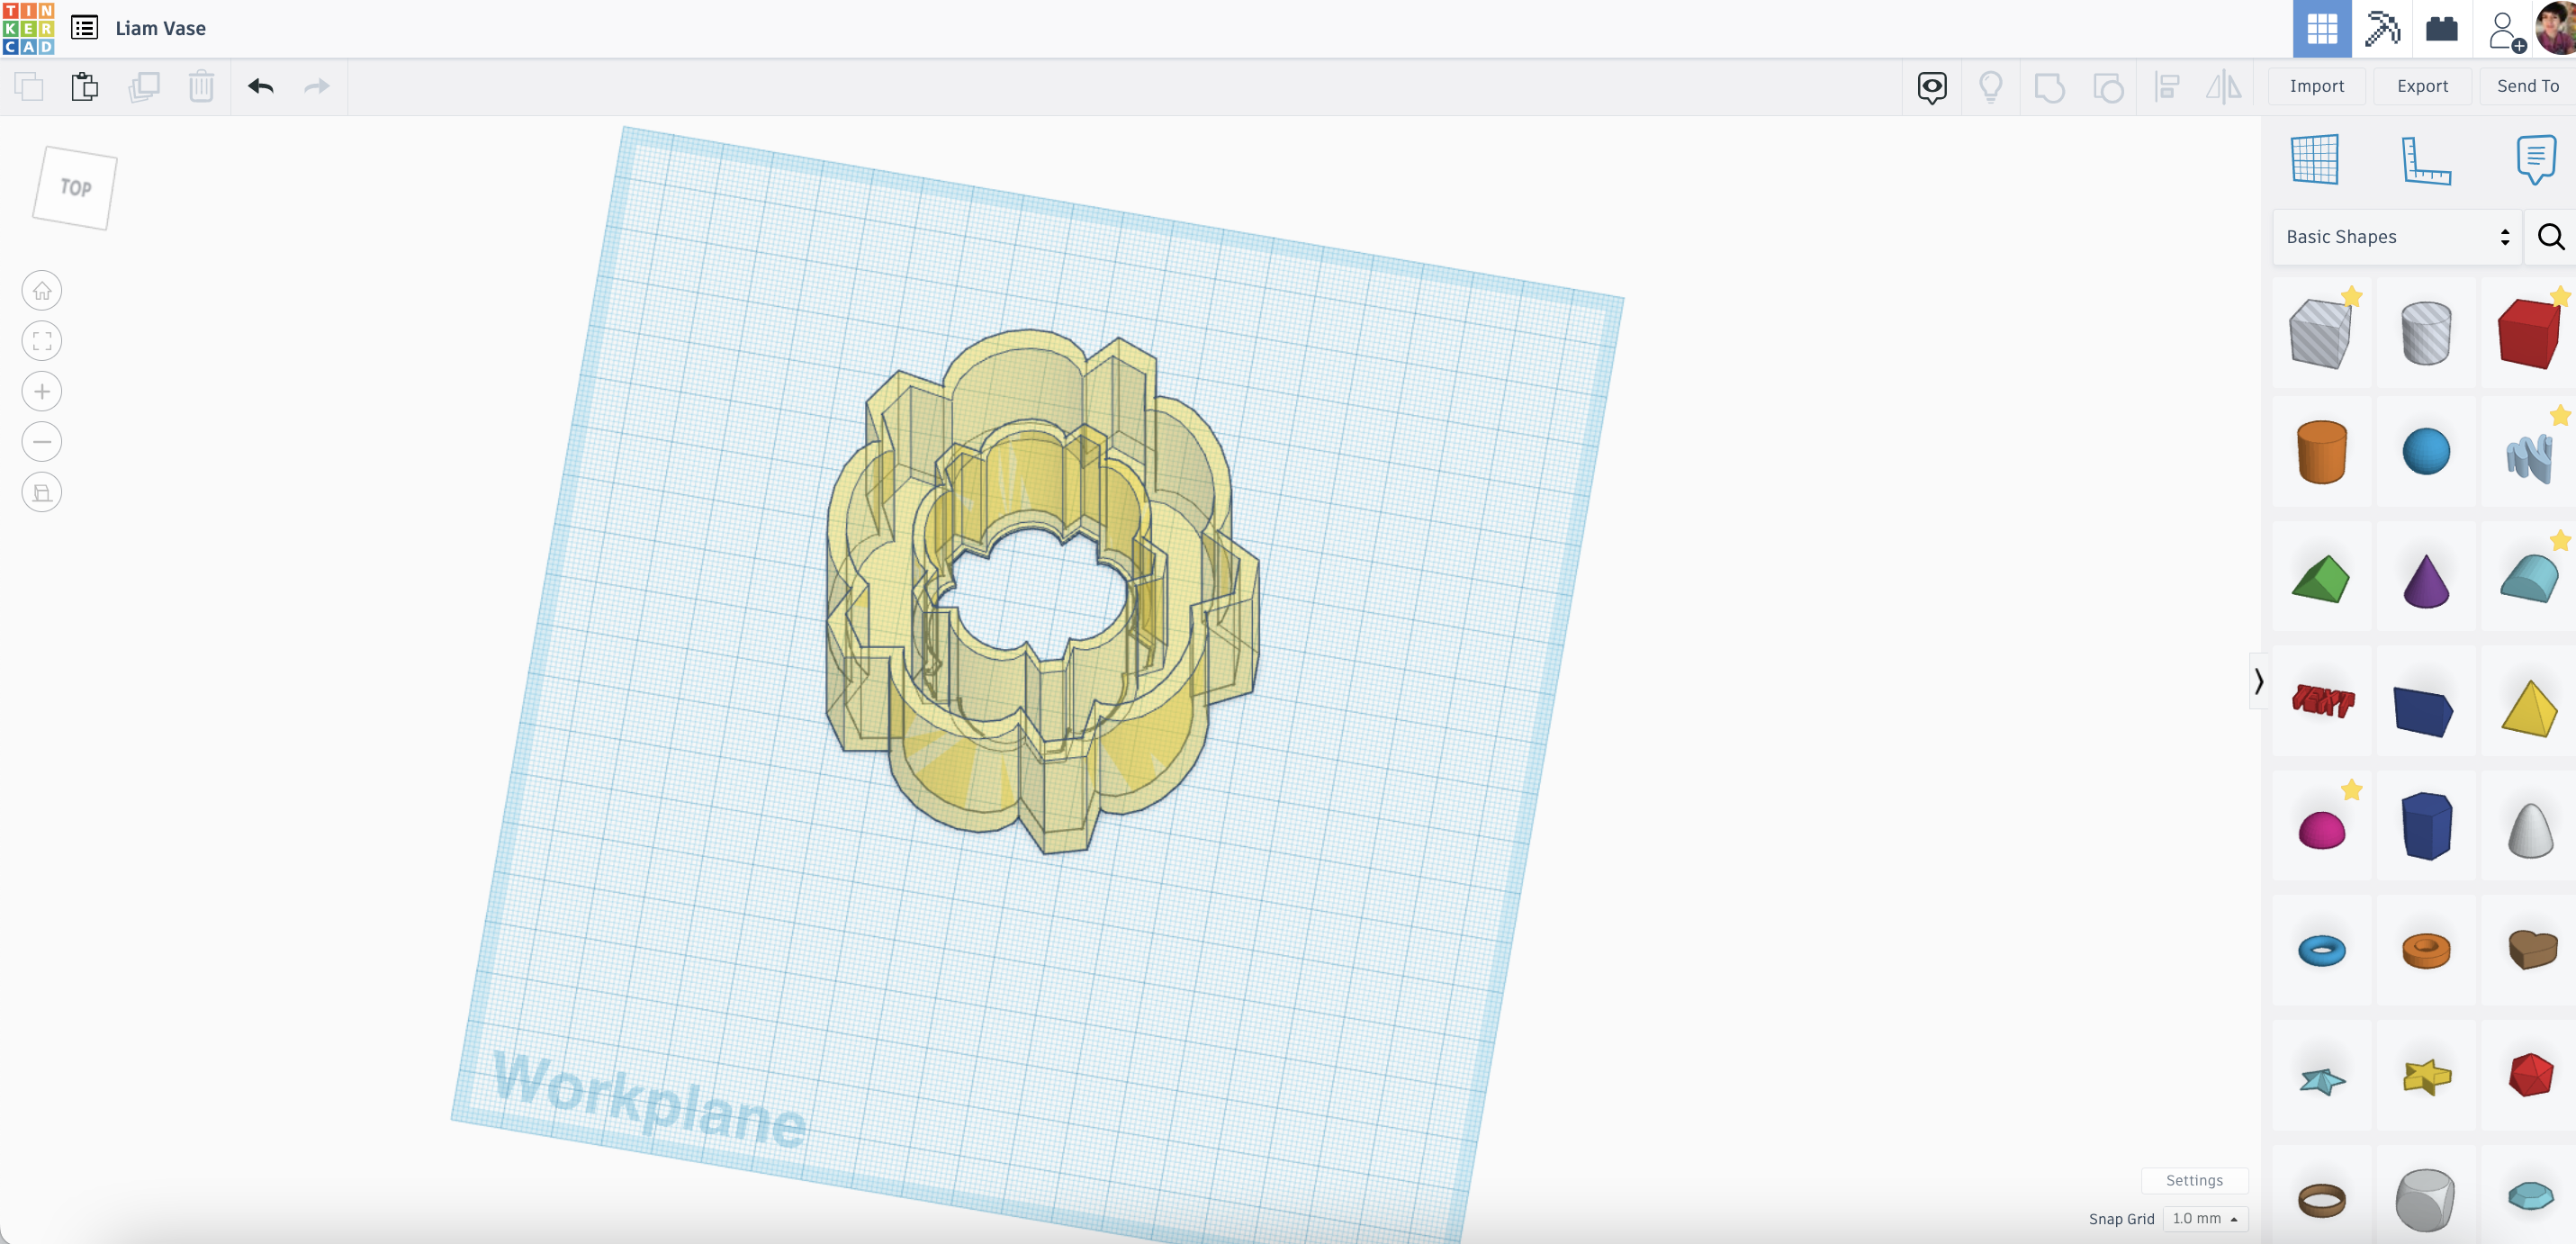Click the Fit all in view icon

[42, 341]
